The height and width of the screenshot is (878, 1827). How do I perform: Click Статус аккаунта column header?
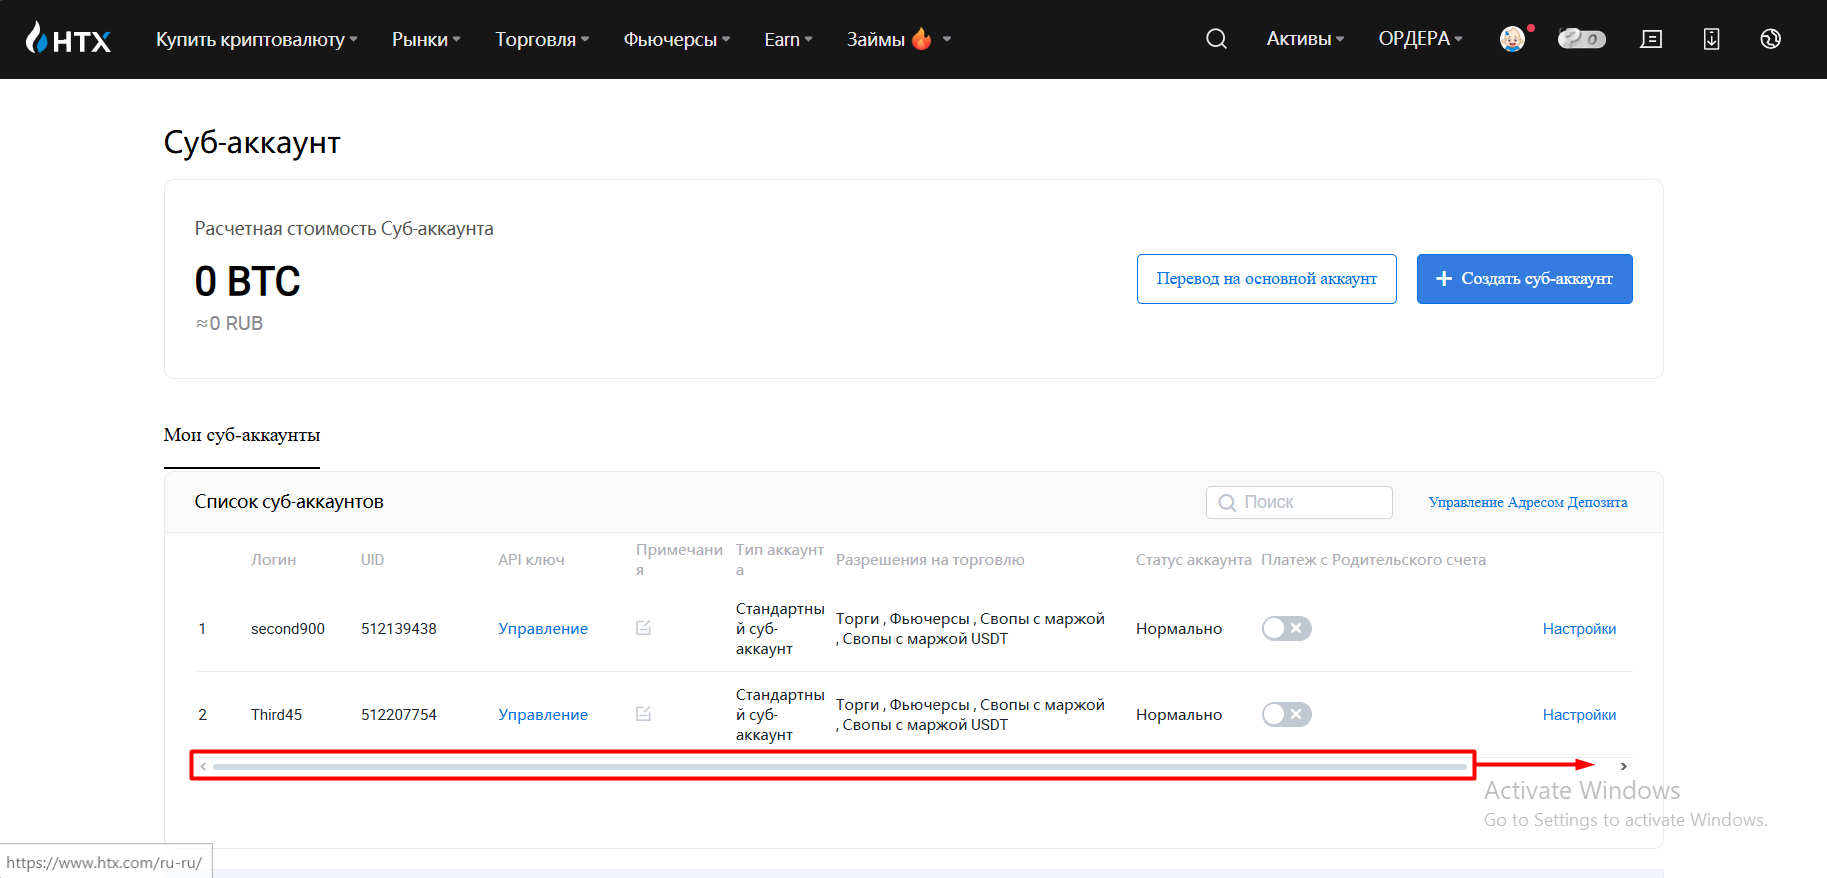tap(1194, 559)
